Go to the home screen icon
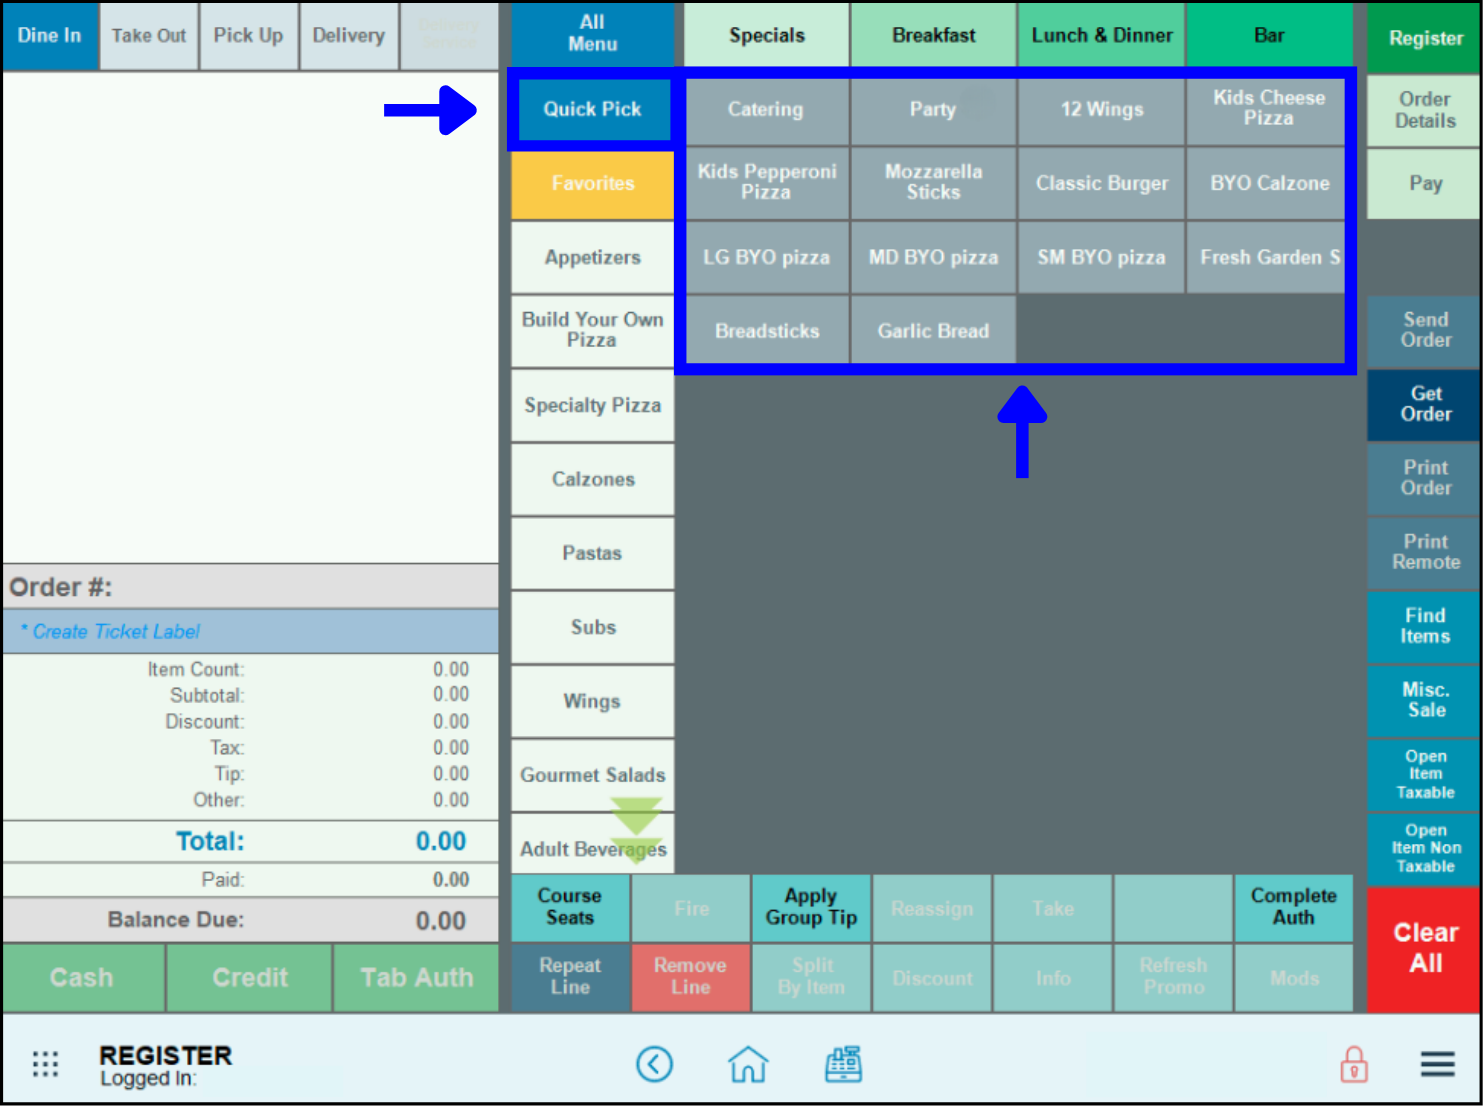1484x1106 pixels. (748, 1064)
